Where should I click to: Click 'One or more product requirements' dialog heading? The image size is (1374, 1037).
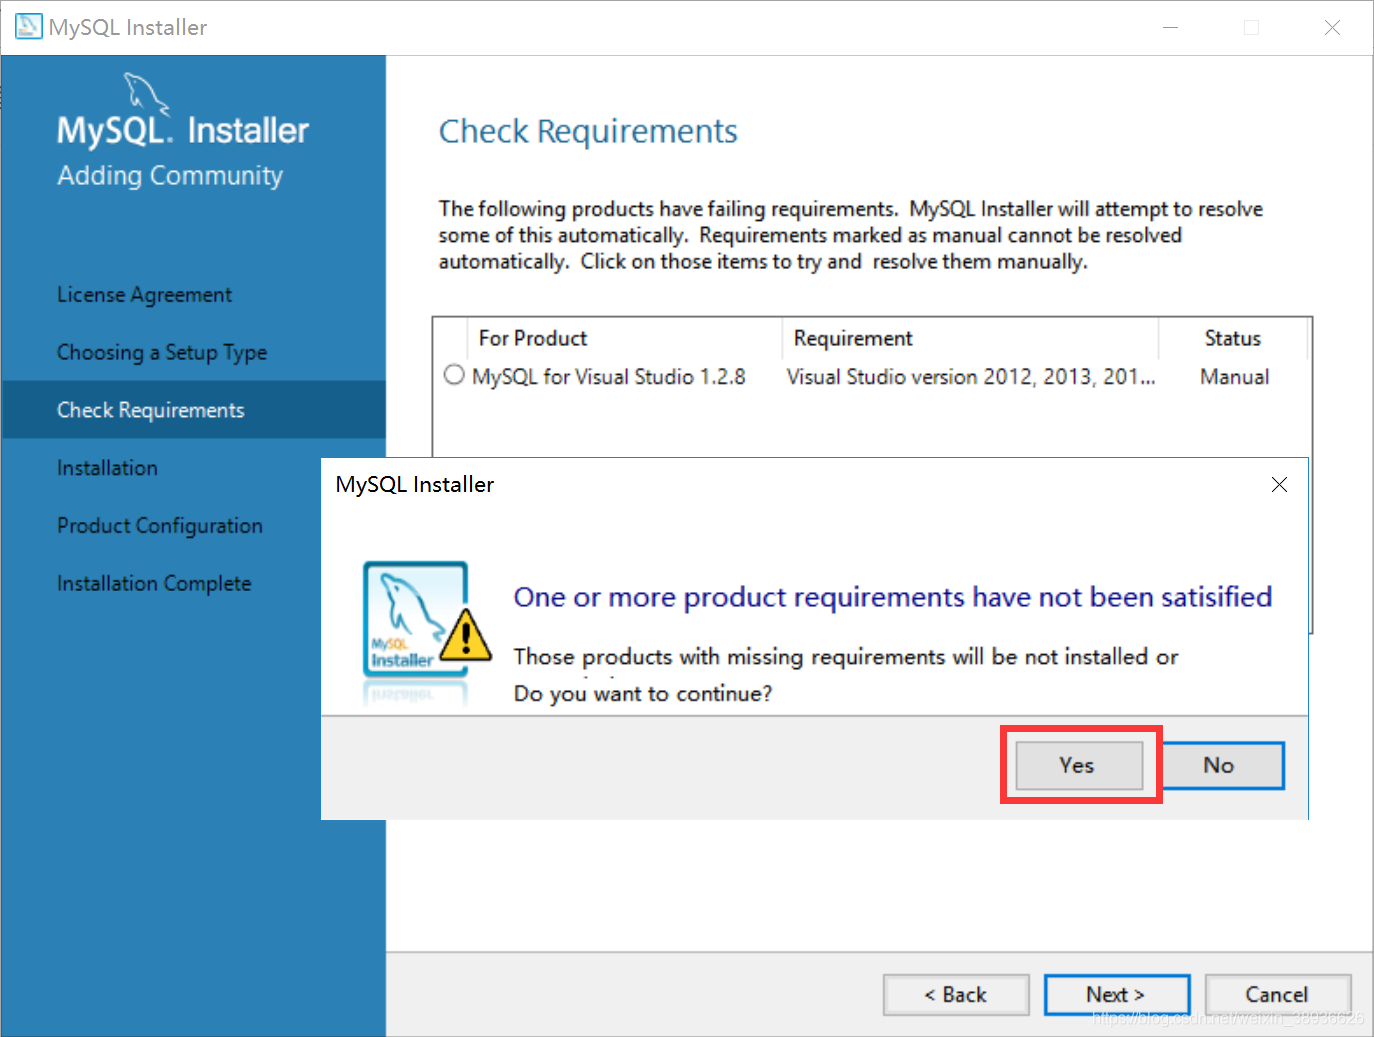click(x=893, y=597)
